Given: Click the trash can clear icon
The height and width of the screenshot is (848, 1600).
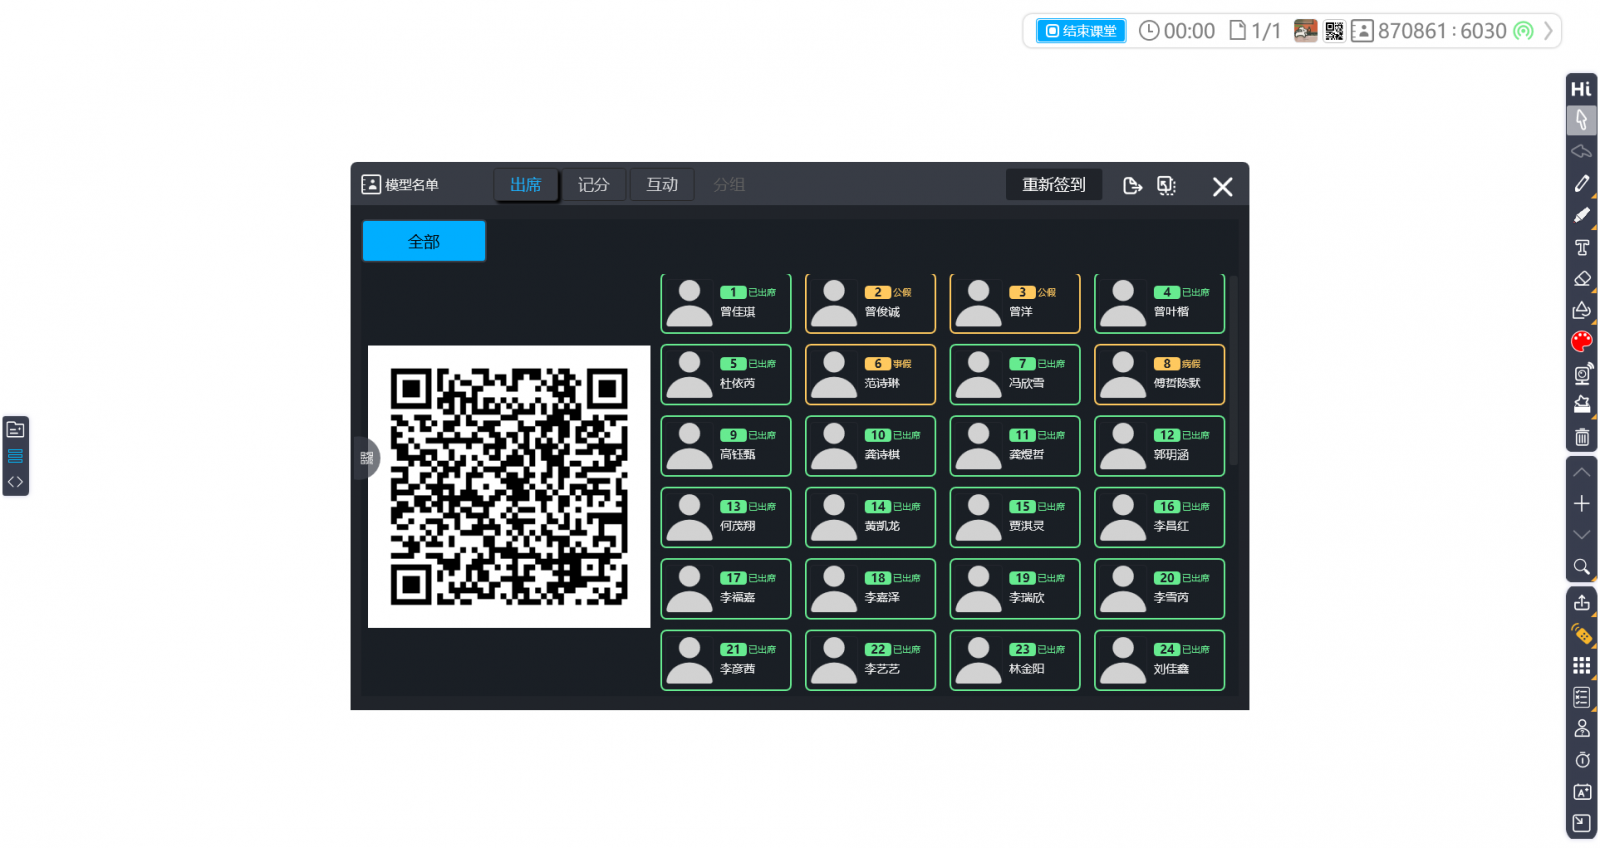Looking at the screenshot, I should (1581, 437).
